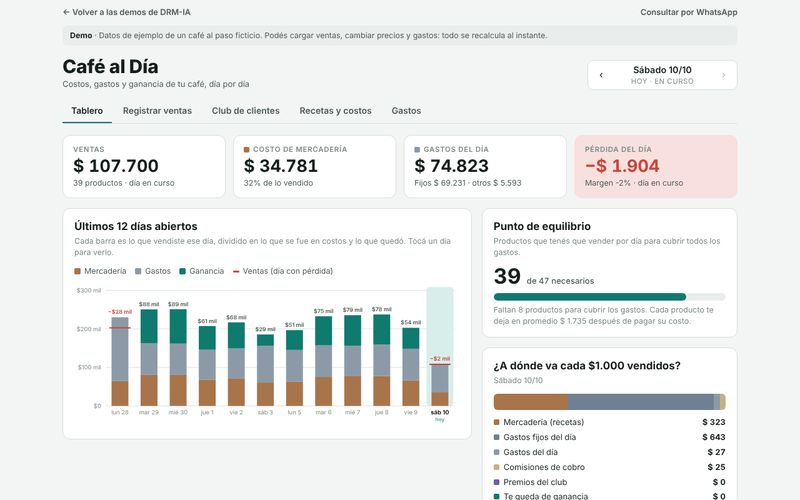Click the Café al Día title
The width and height of the screenshot is (800, 500).
point(110,66)
